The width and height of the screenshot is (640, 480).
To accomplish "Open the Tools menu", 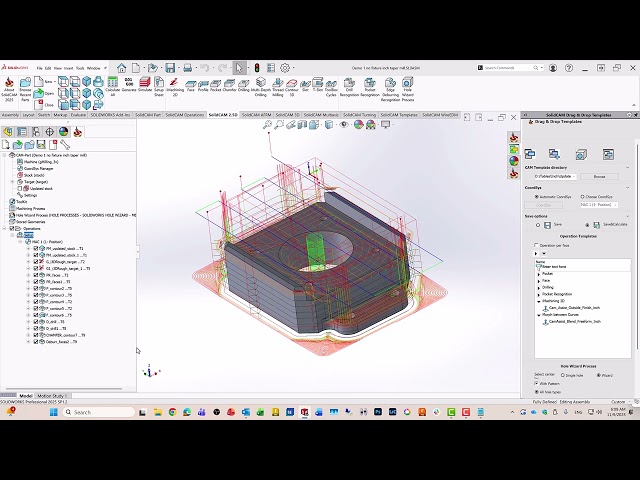I will pos(80,68).
